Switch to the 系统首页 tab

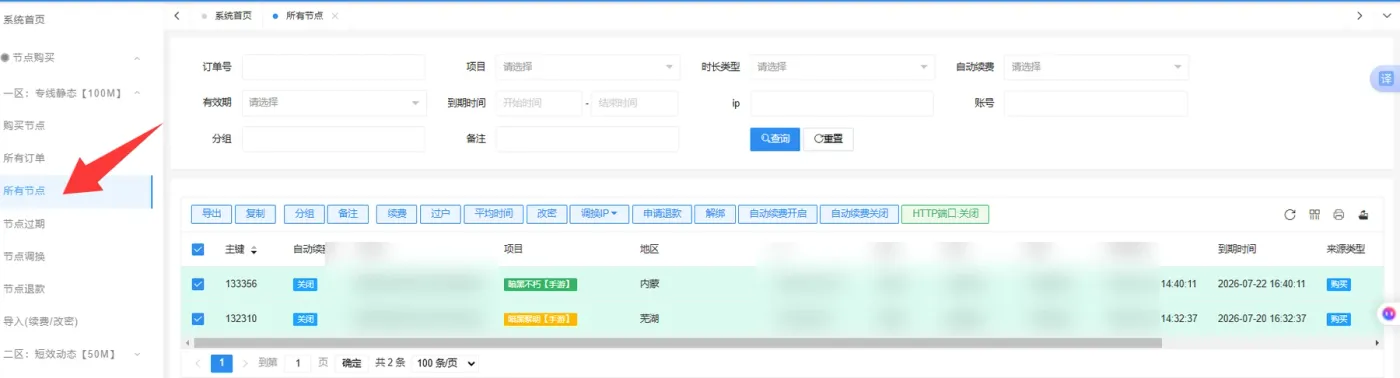coord(233,16)
